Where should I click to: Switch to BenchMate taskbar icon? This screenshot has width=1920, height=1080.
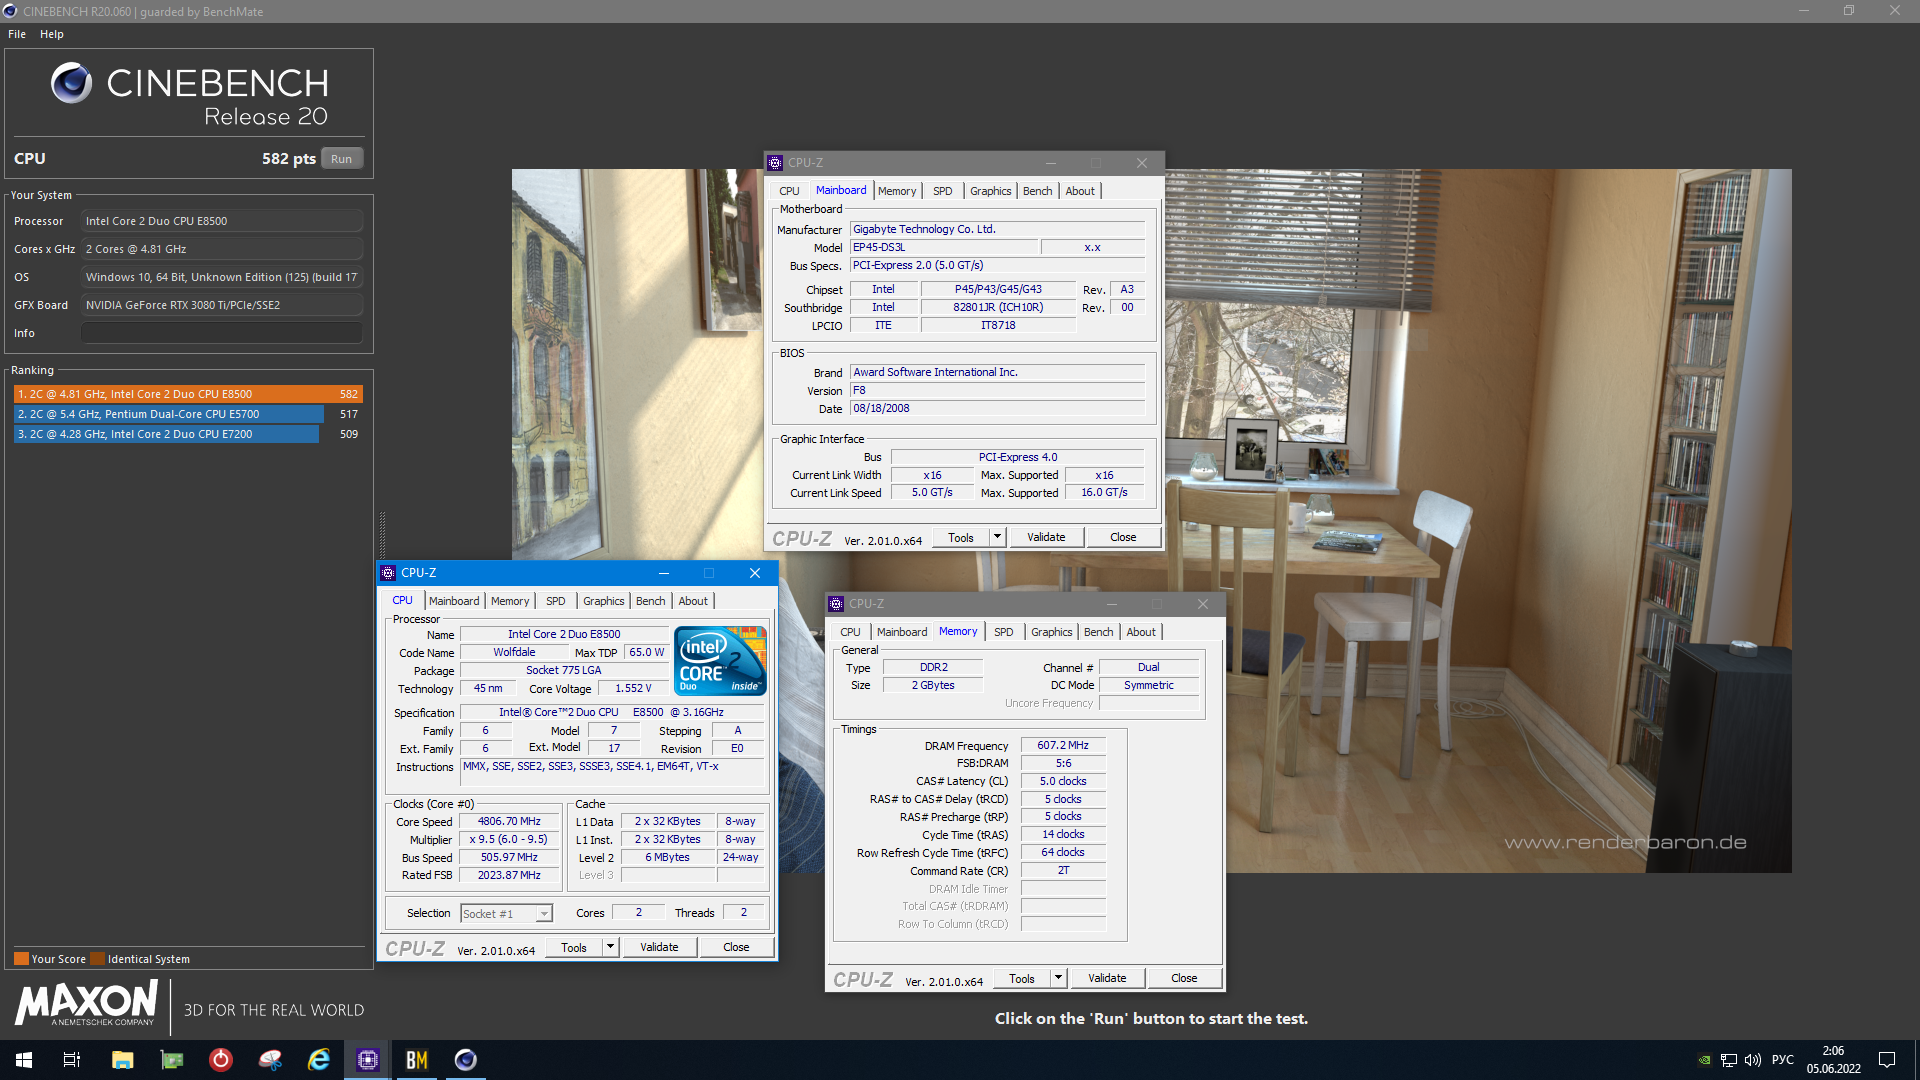pyautogui.click(x=417, y=1060)
